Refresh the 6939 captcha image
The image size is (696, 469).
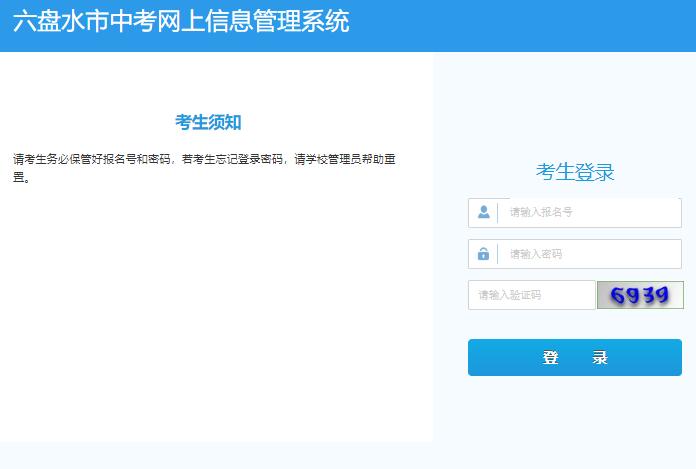click(x=640, y=295)
